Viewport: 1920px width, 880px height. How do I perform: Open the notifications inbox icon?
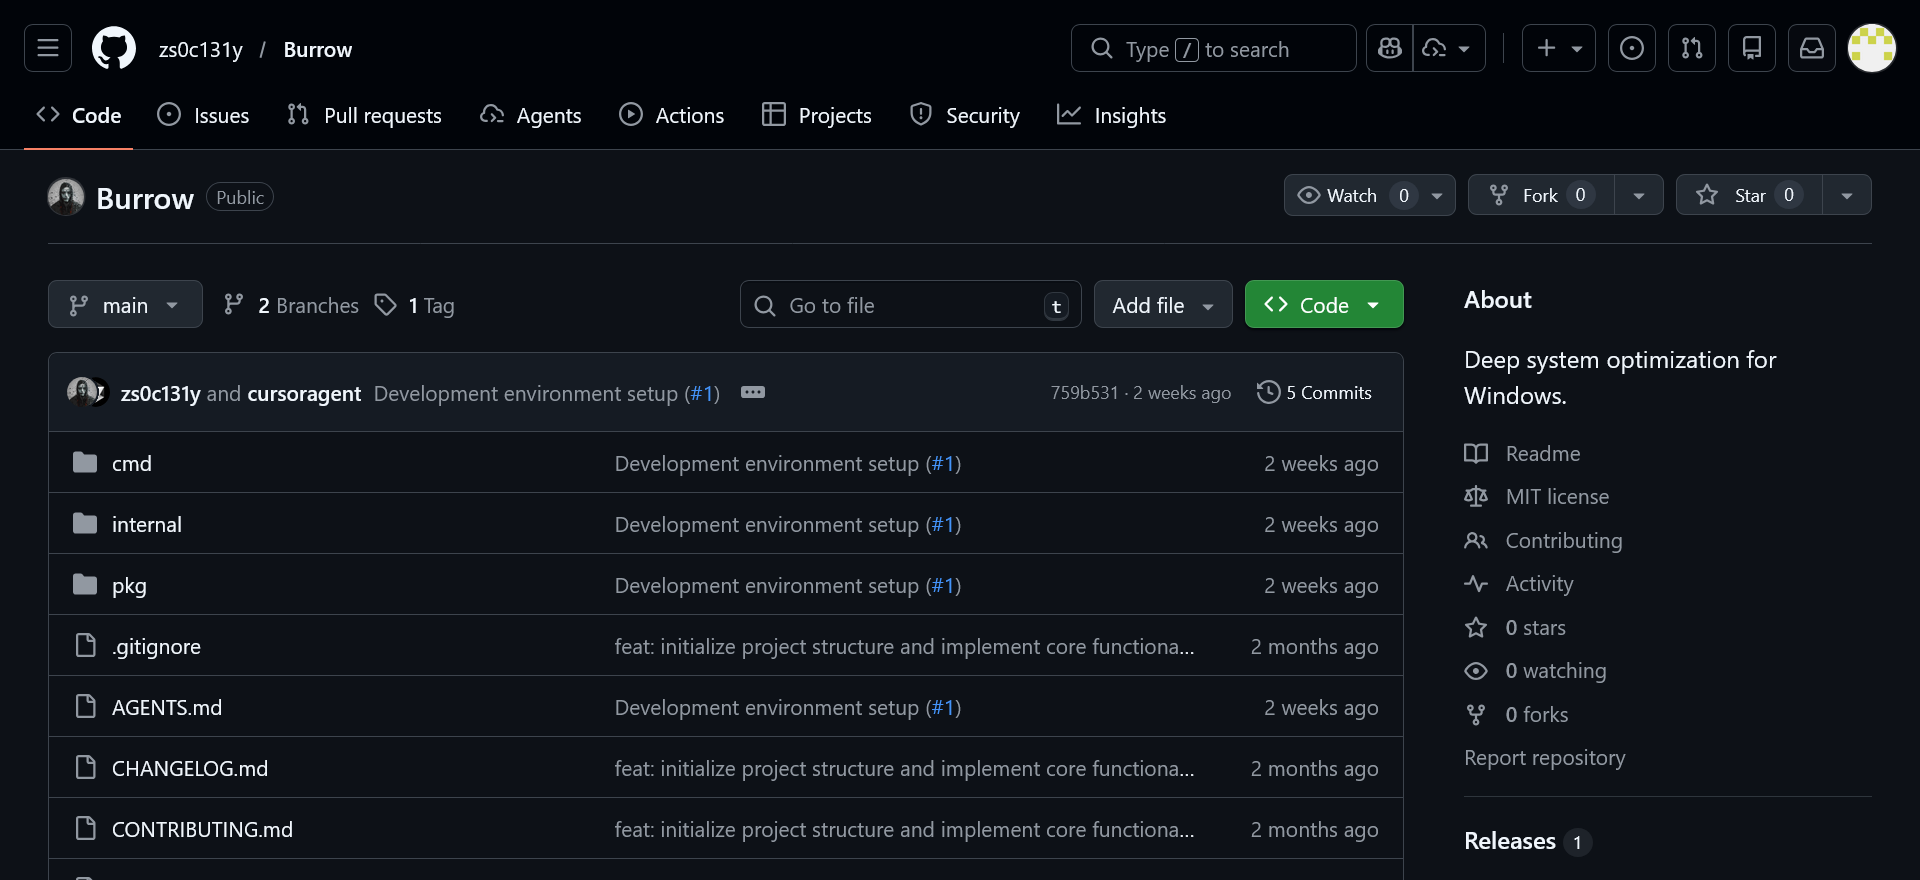[1812, 48]
